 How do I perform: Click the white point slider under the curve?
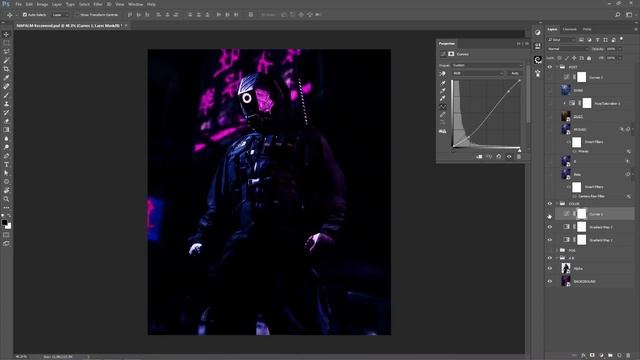tap(520, 150)
